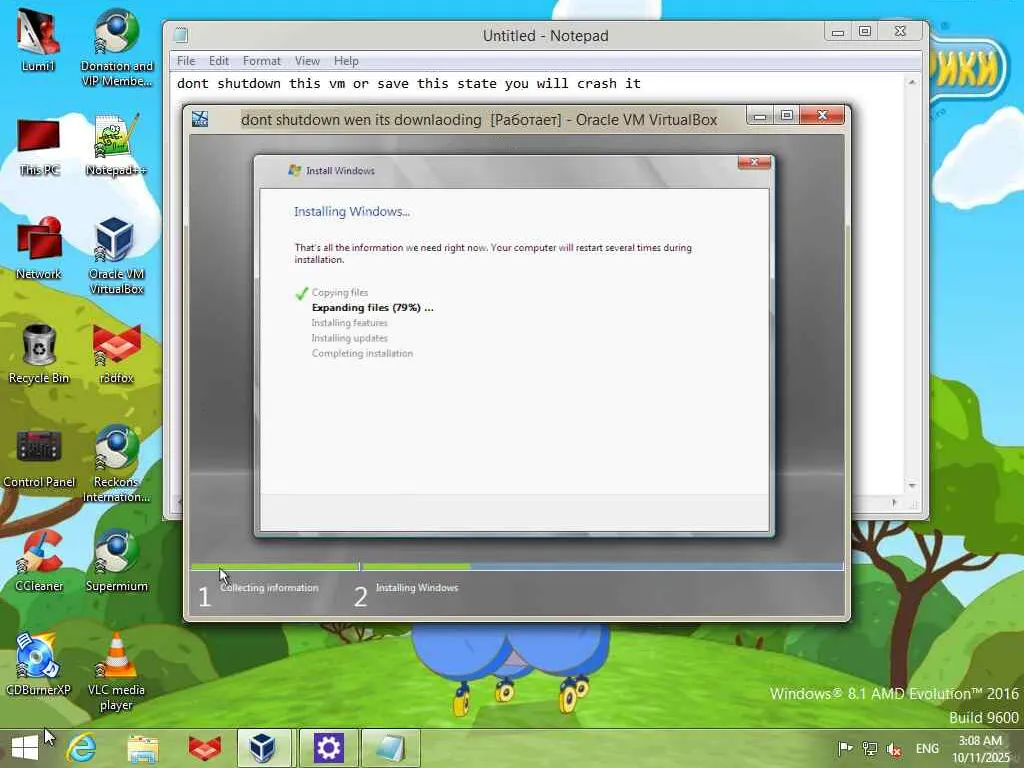Launch Internet Explorer from taskbar
Image resolution: width=1024 pixels, height=768 pixels.
point(82,748)
